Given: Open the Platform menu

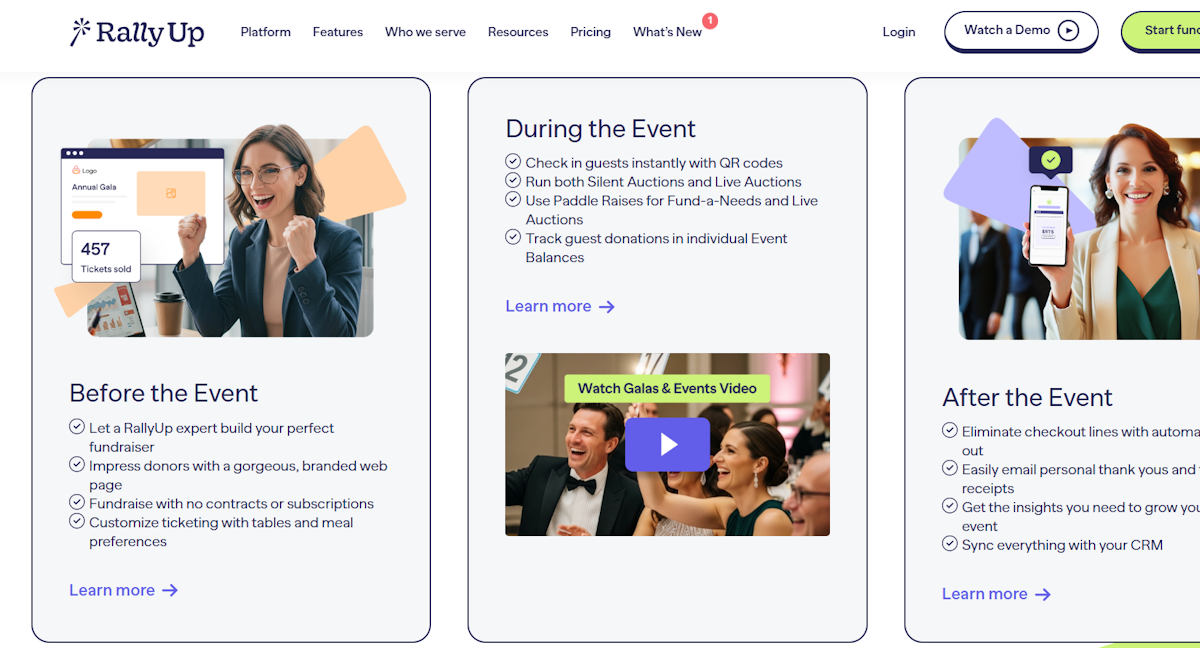Looking at the screenshot, I should pyautogui.click(x=265, y=32).
